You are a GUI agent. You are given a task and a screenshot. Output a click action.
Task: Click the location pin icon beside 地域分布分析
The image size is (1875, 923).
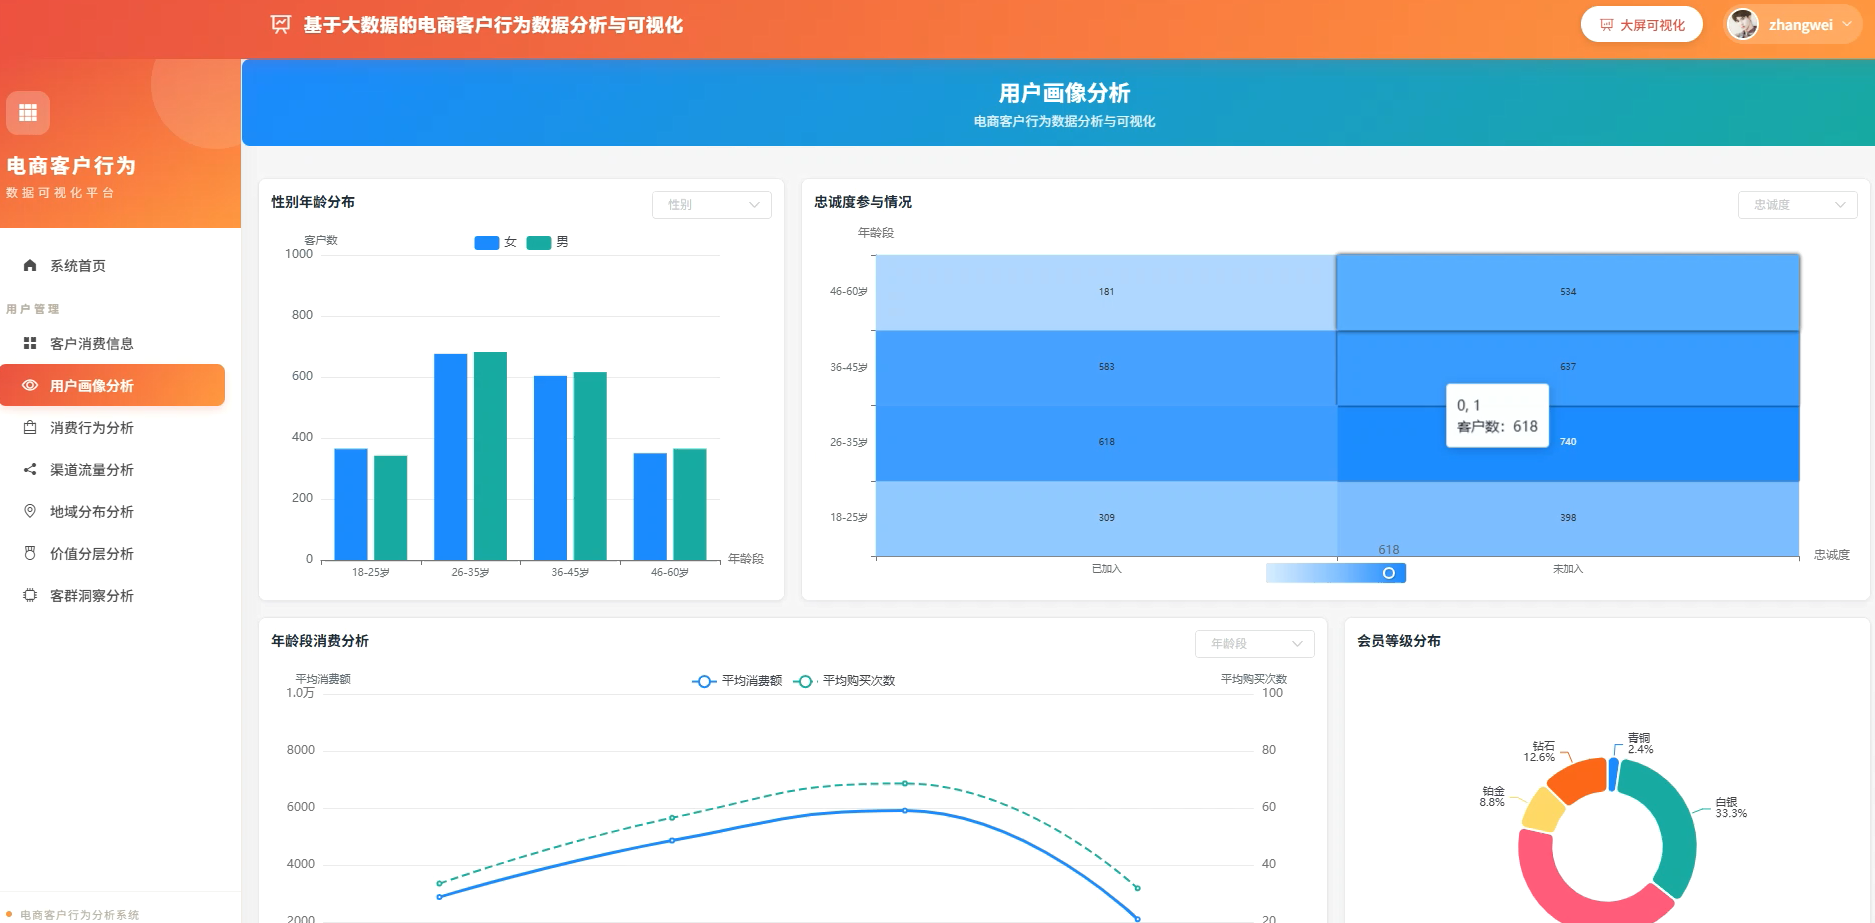click(x=30, y=511)
